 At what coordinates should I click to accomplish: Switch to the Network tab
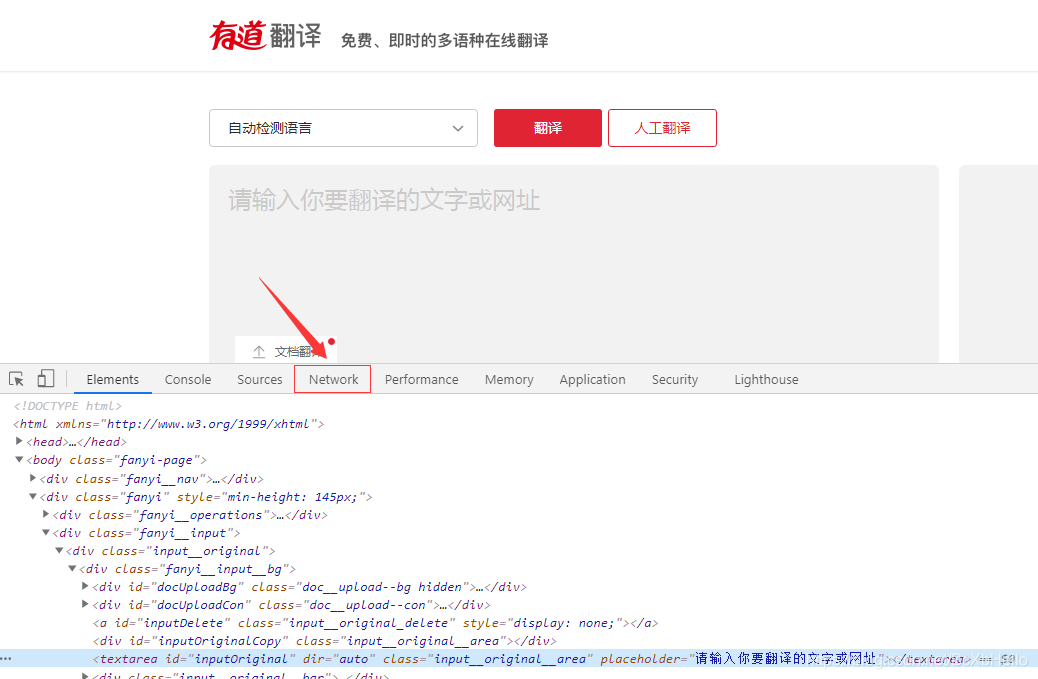click(x=333, y=379)
